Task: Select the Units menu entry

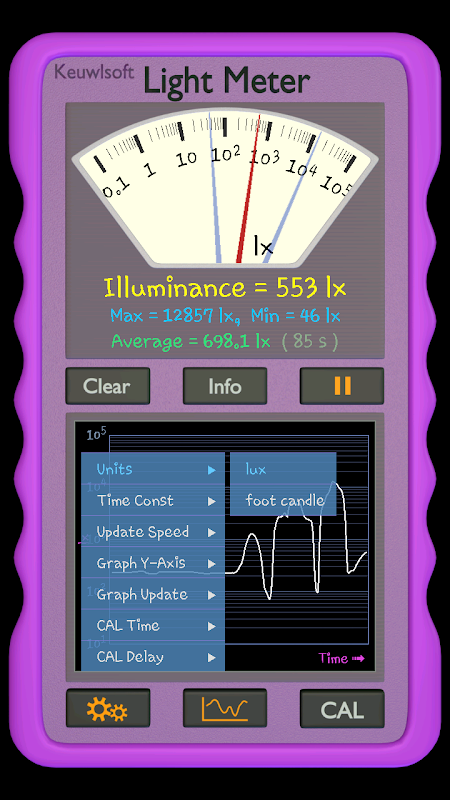Action: (x=153, y=469)
